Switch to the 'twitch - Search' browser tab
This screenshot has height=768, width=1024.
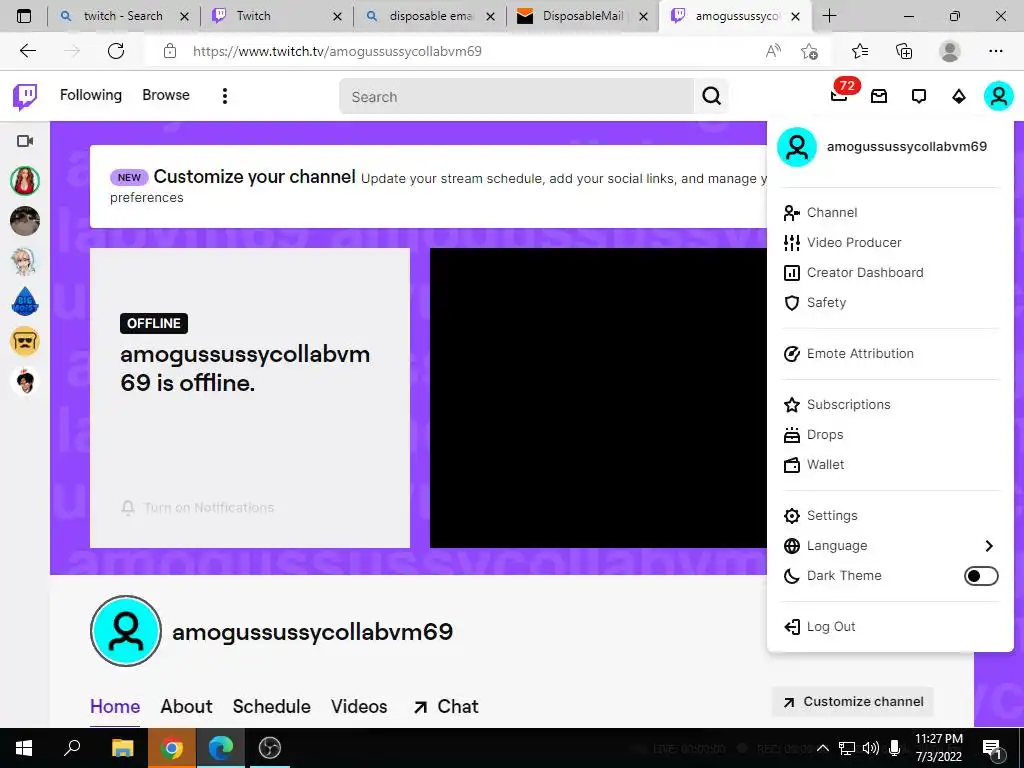click(123, 16)
